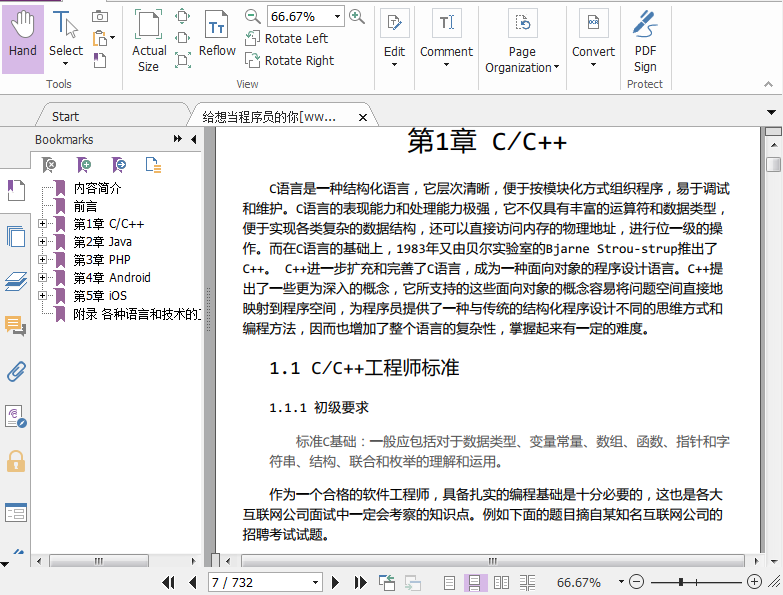Open the Attachments paperclip panel
The width and height of the screenshot is (783, 595).
click(15, 372)
